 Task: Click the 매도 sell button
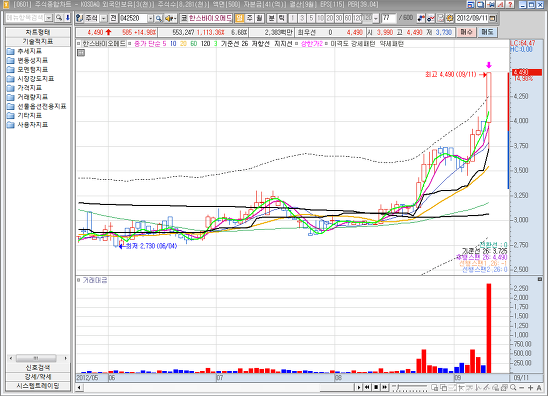pyautogui.click(x=487, y=32)
